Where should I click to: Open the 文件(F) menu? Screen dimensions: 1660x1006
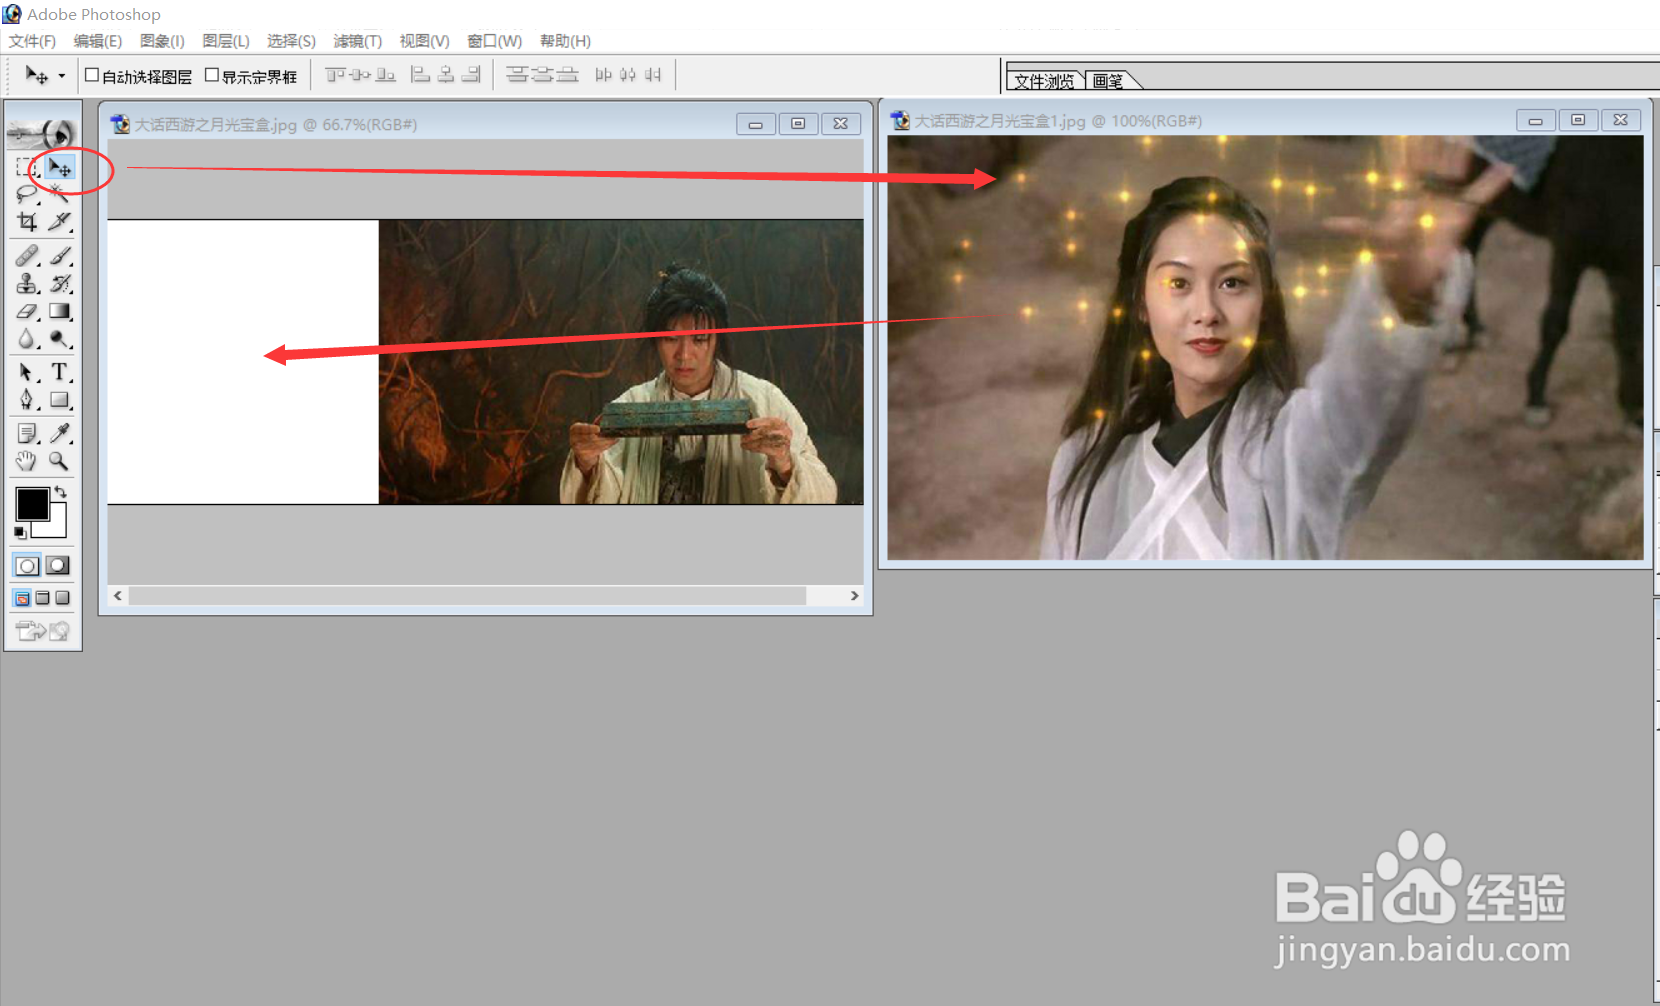[32, 41]
